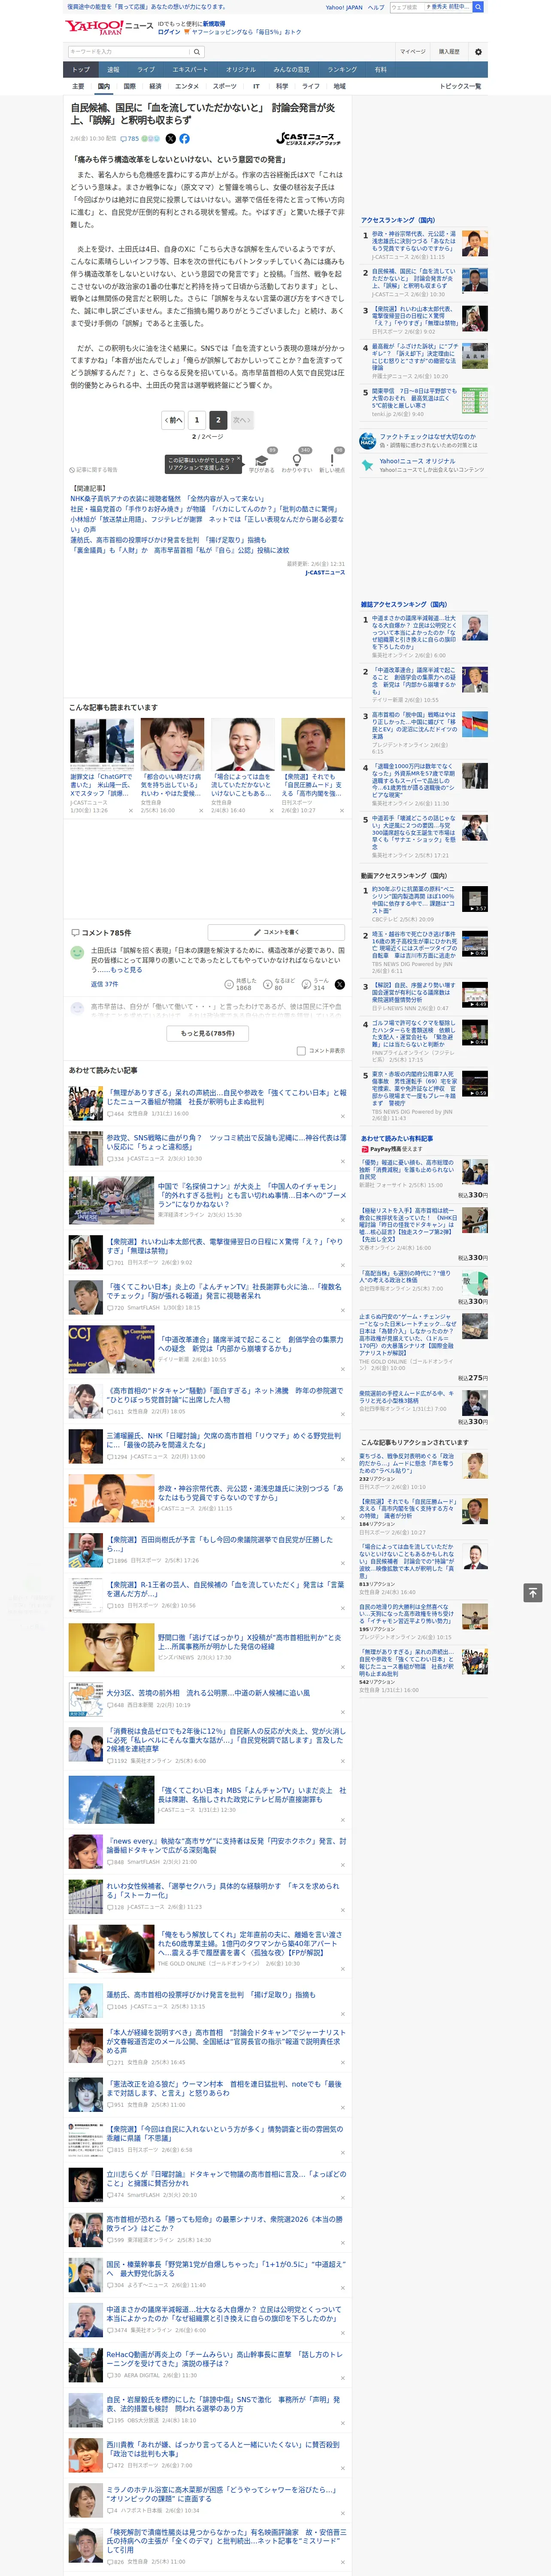Image resolution: width=551 pixels, height=2576 pixels.
Task: Open the エキスパート navigation tab
Action: (x=190, y=69)
